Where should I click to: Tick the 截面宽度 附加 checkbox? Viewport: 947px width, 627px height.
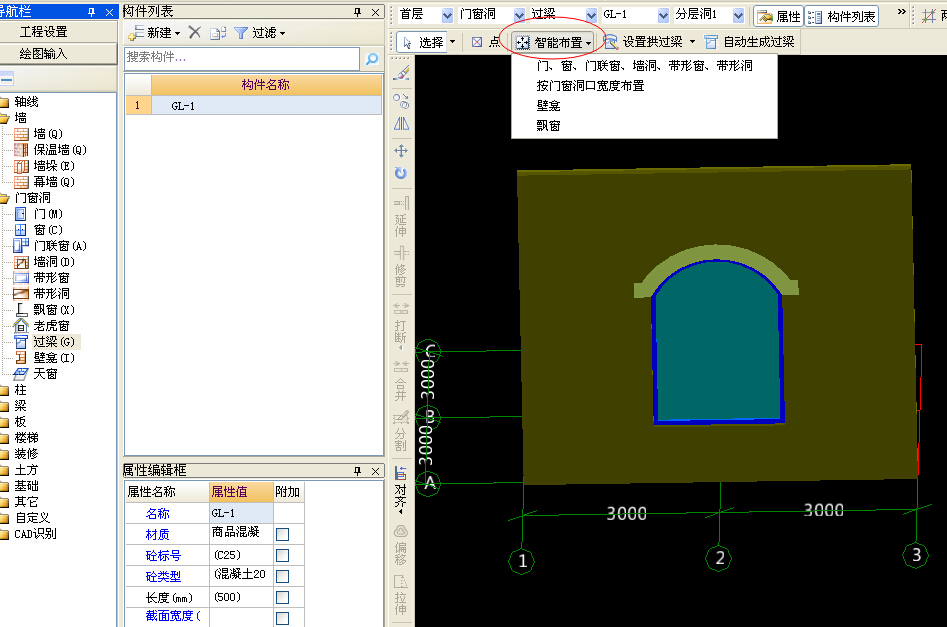[282, 618]
